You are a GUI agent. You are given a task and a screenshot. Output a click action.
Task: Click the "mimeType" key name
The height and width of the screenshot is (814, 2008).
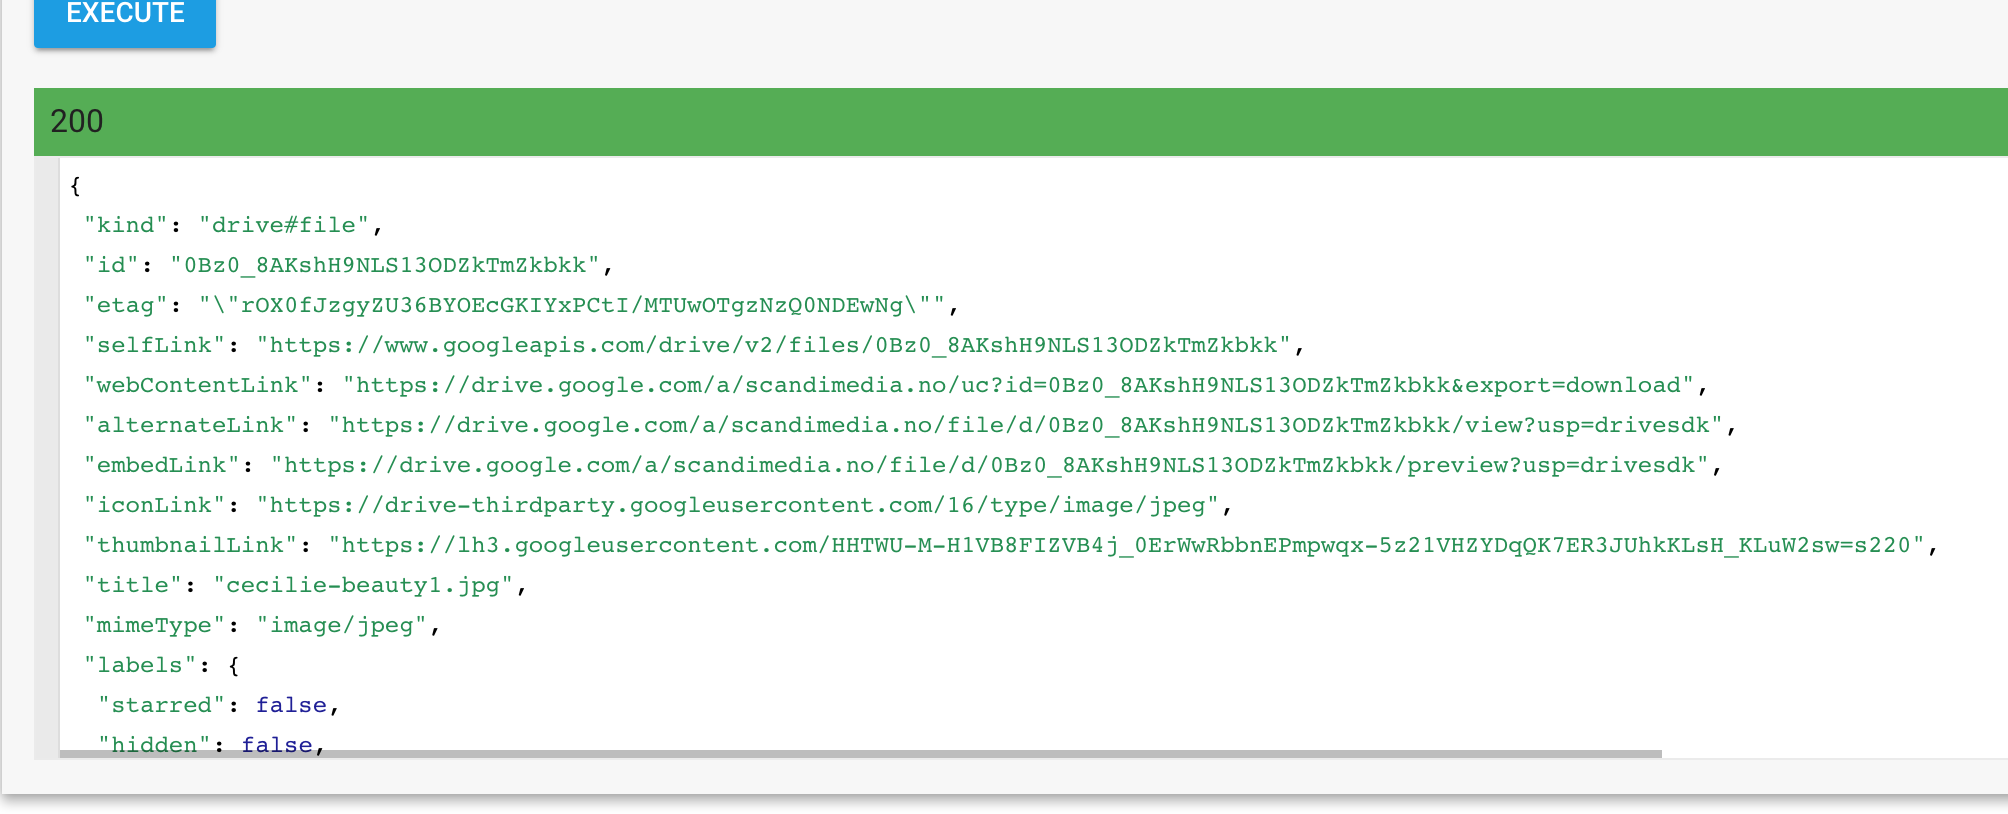(x=155, y=625)
